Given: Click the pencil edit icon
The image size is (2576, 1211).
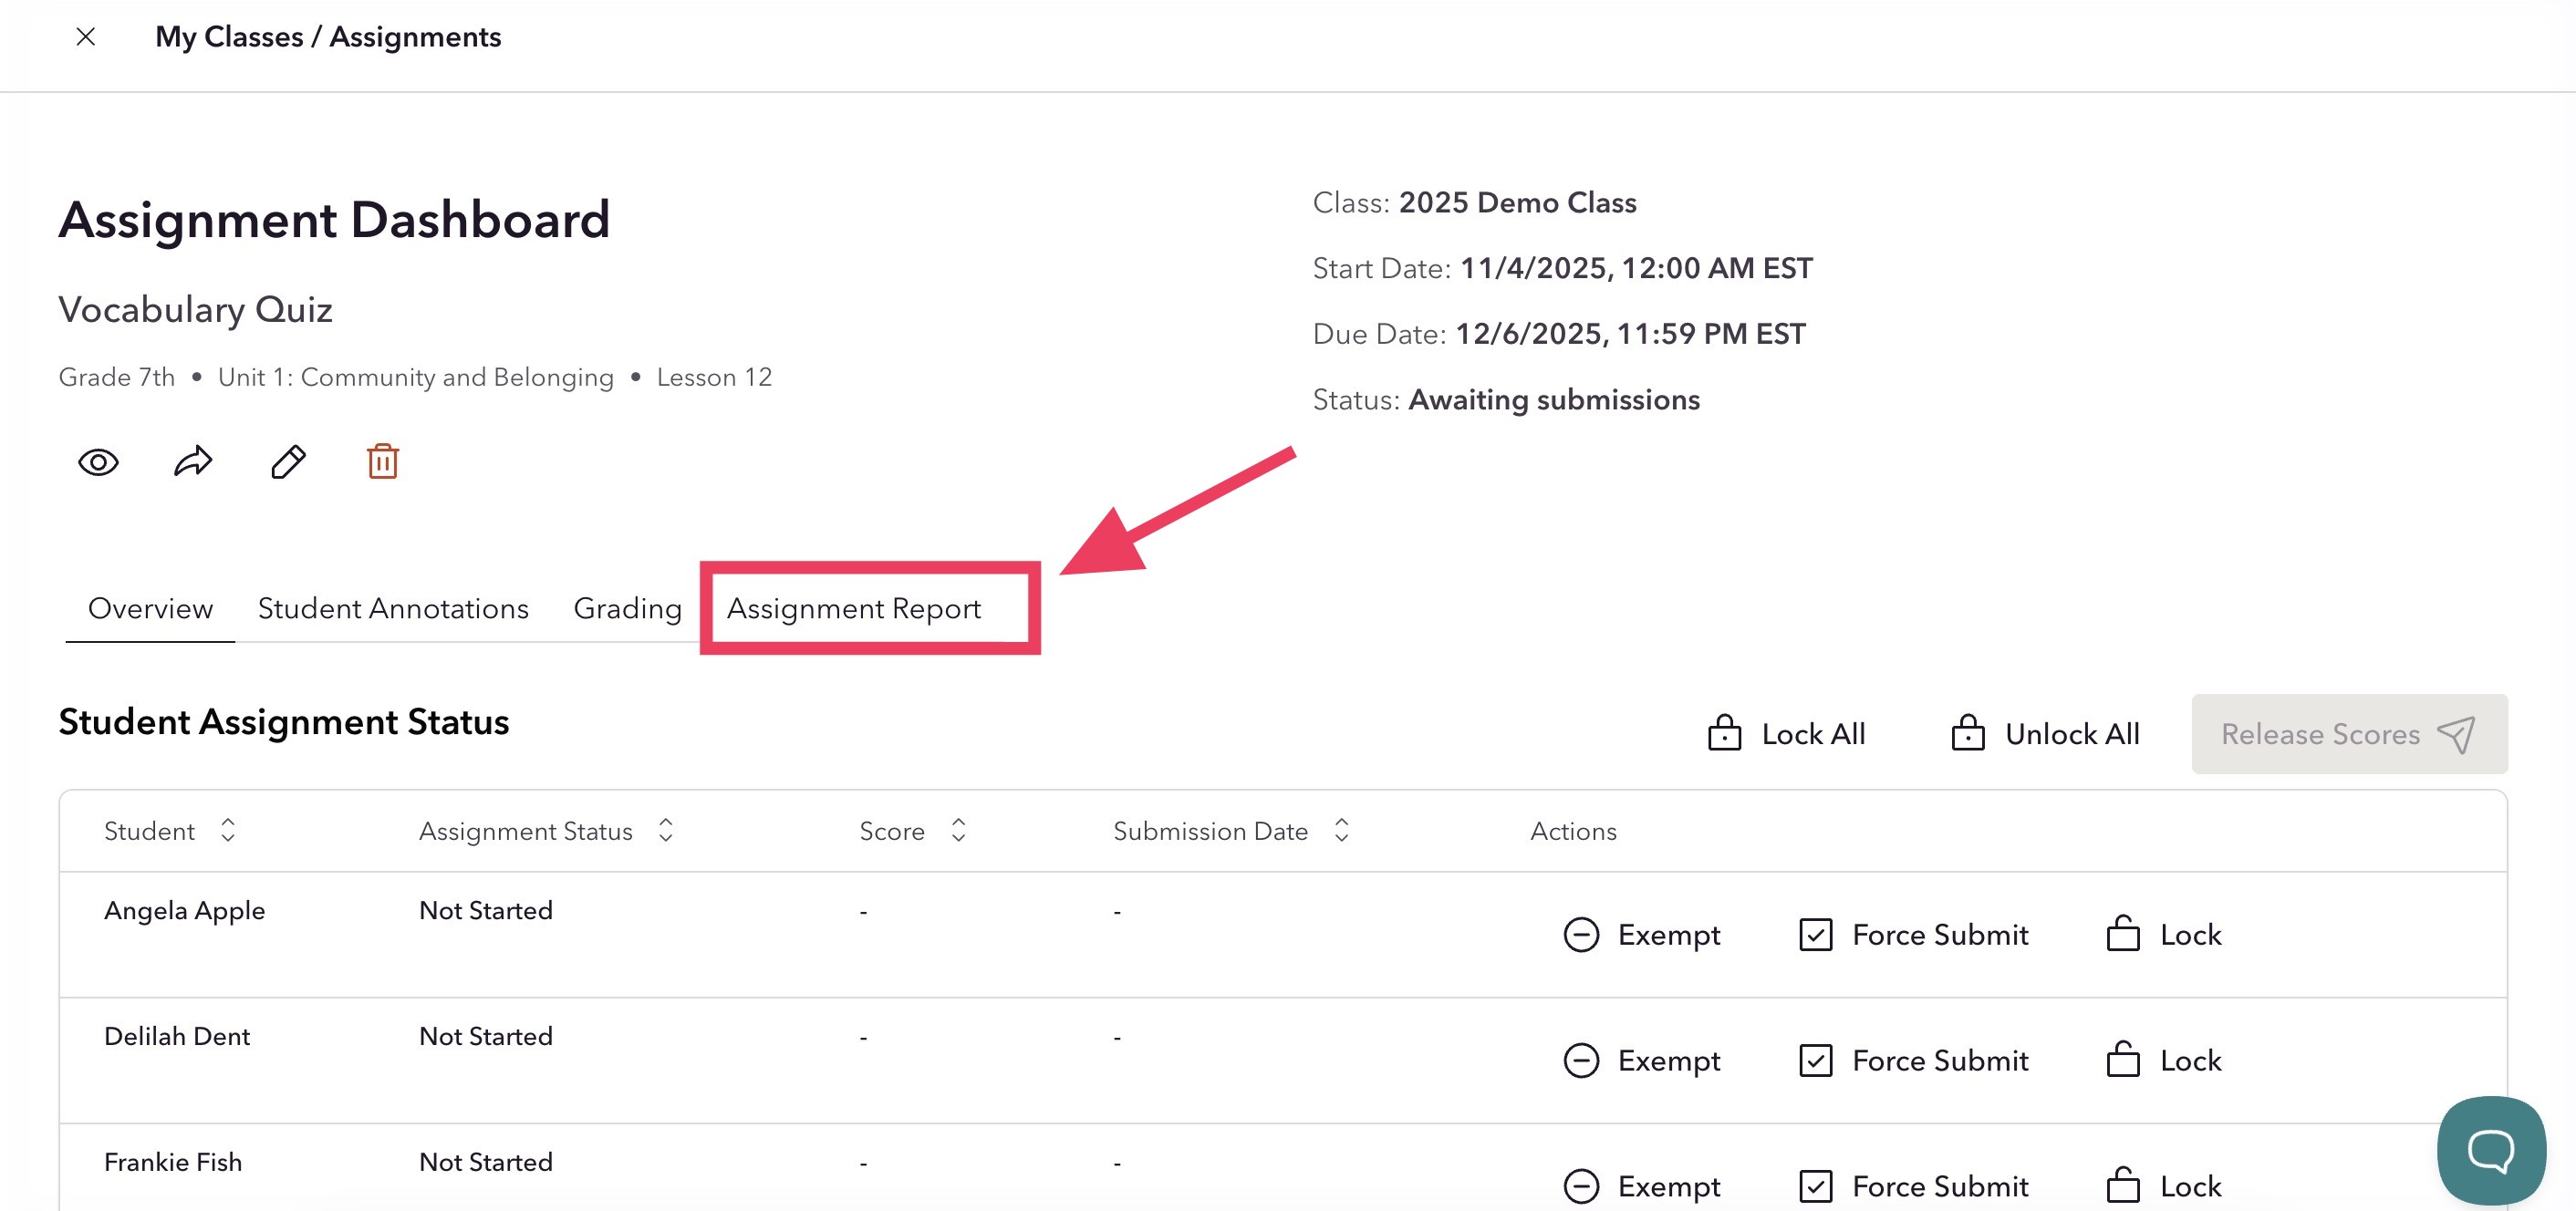Looking at the screenshot, I should [x=288, y=462].
